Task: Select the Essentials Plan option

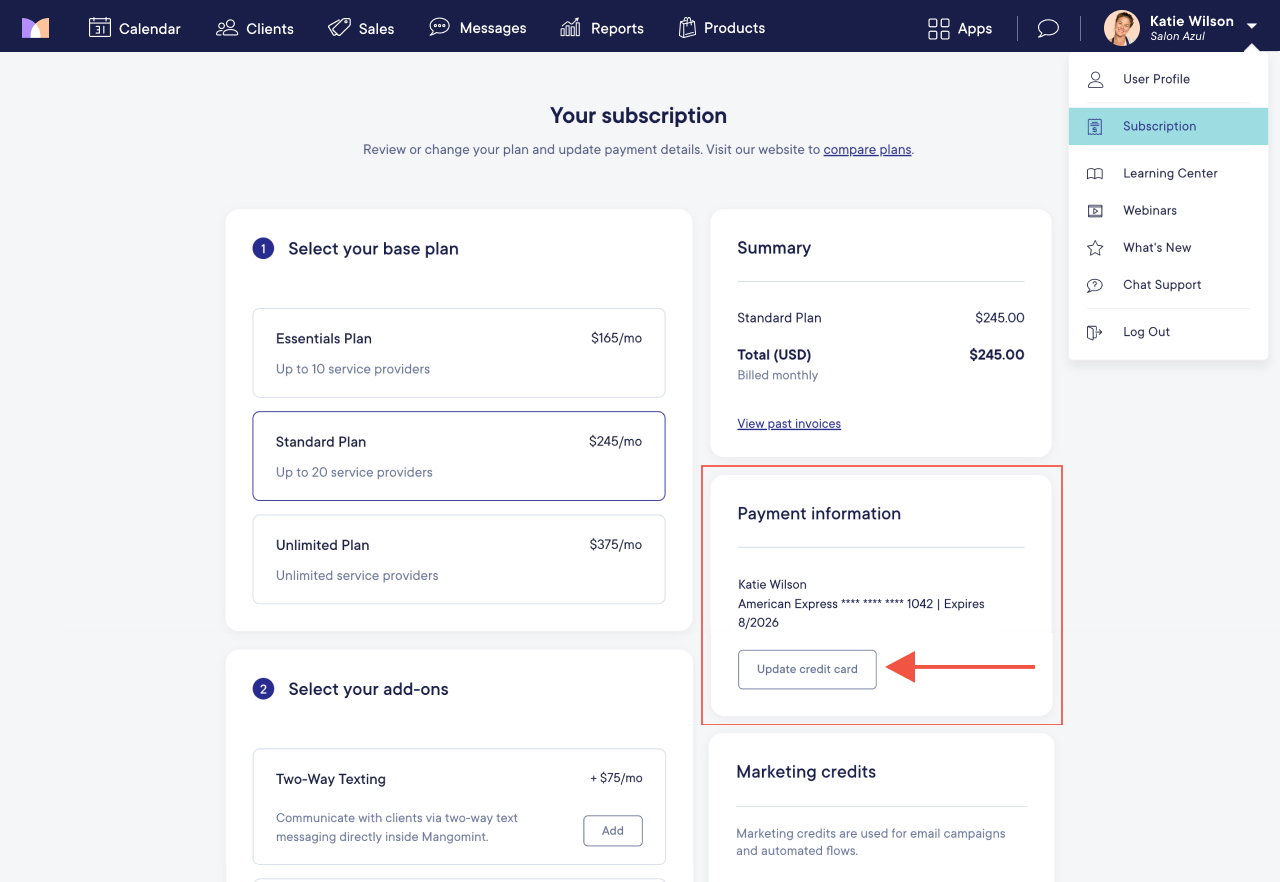Action: point(459,353)
